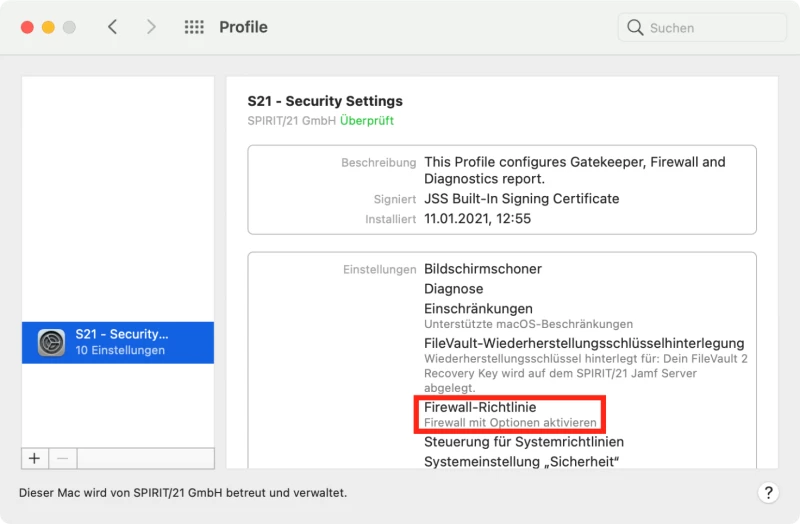
Task: Click the Profile window title
Action: 243,27
